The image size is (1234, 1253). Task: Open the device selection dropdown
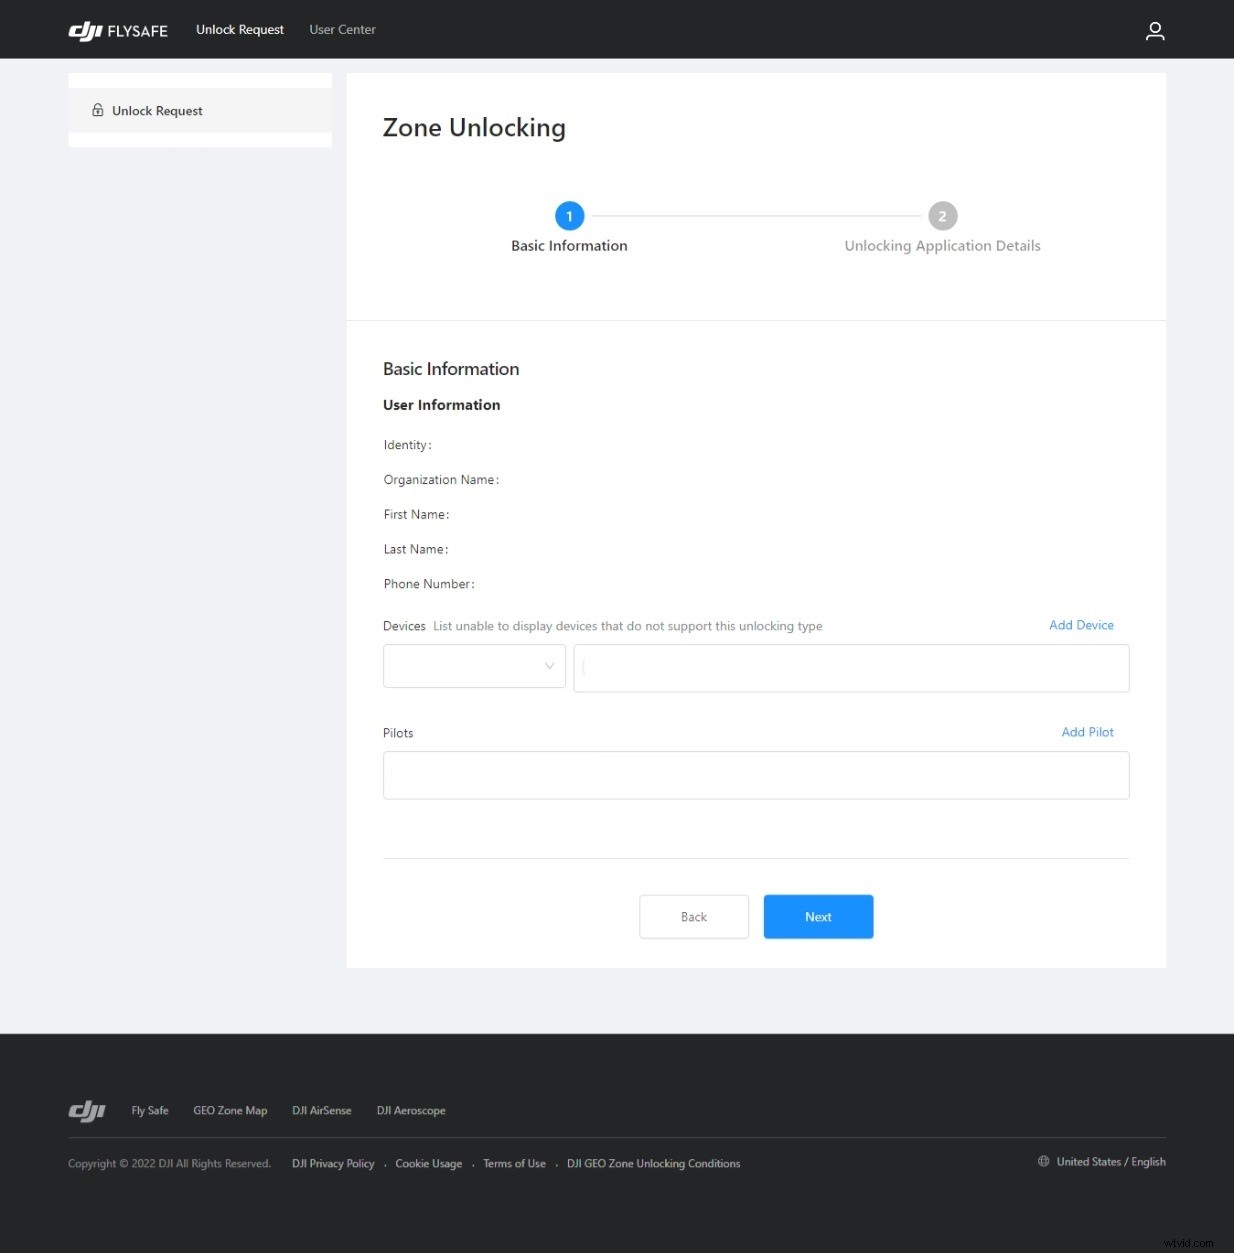pos(474,666)
